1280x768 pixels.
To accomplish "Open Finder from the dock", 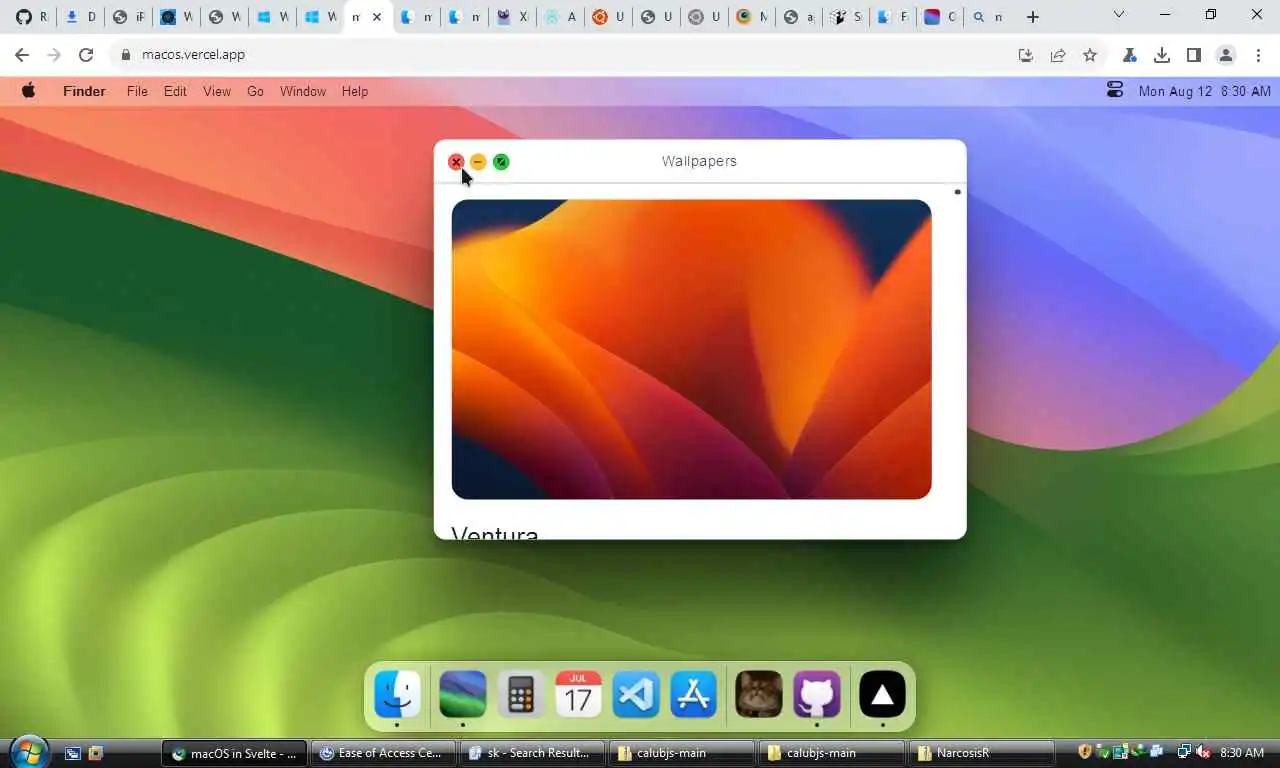I will coord(397,694).
